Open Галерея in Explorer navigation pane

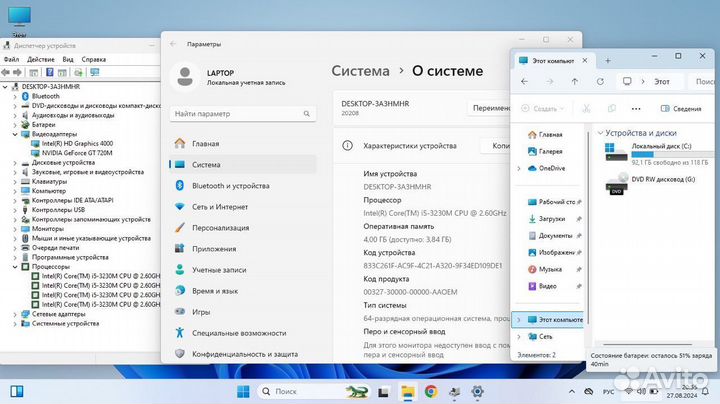(x=545, y=152)
